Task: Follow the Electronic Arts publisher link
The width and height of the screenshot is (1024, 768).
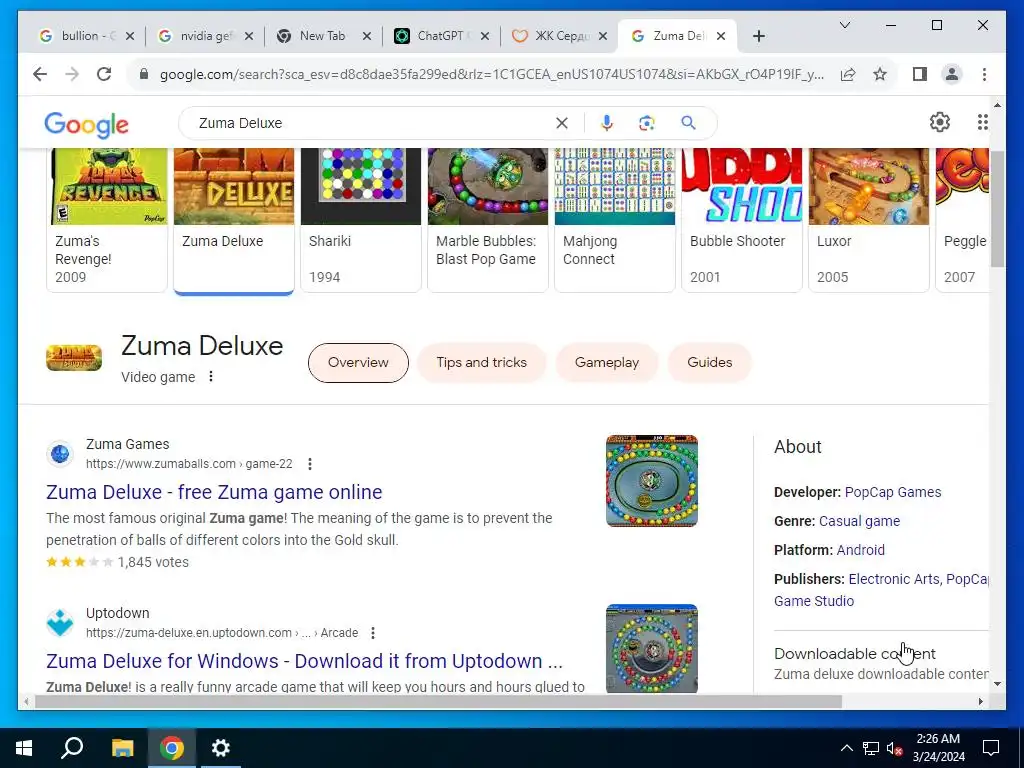Action: point(893,579)
